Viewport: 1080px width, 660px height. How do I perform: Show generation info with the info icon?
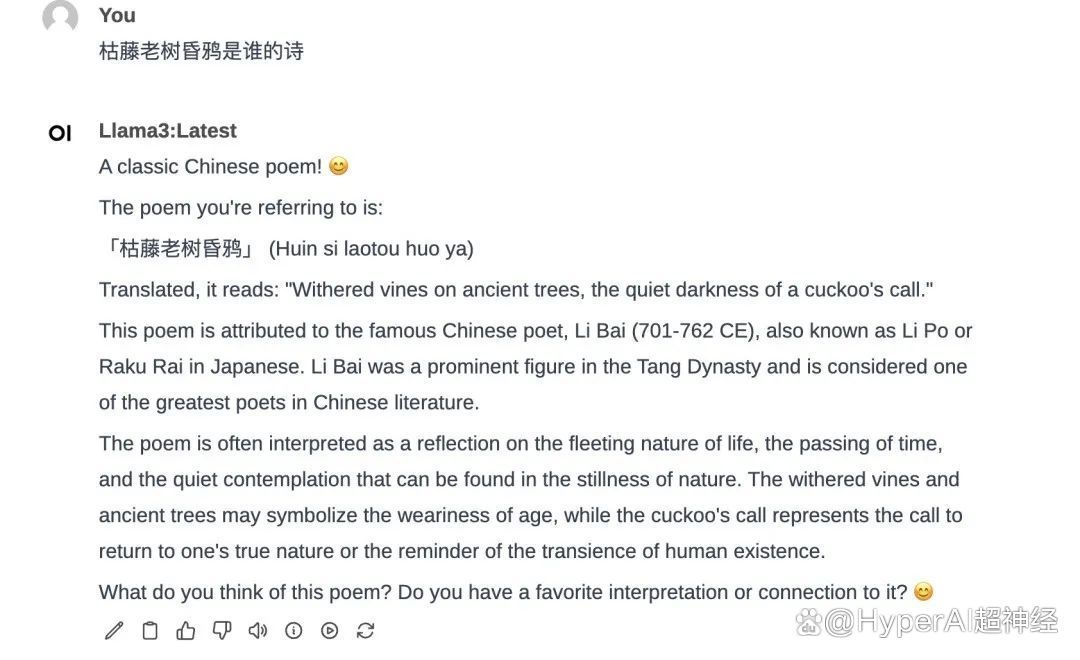294,630
